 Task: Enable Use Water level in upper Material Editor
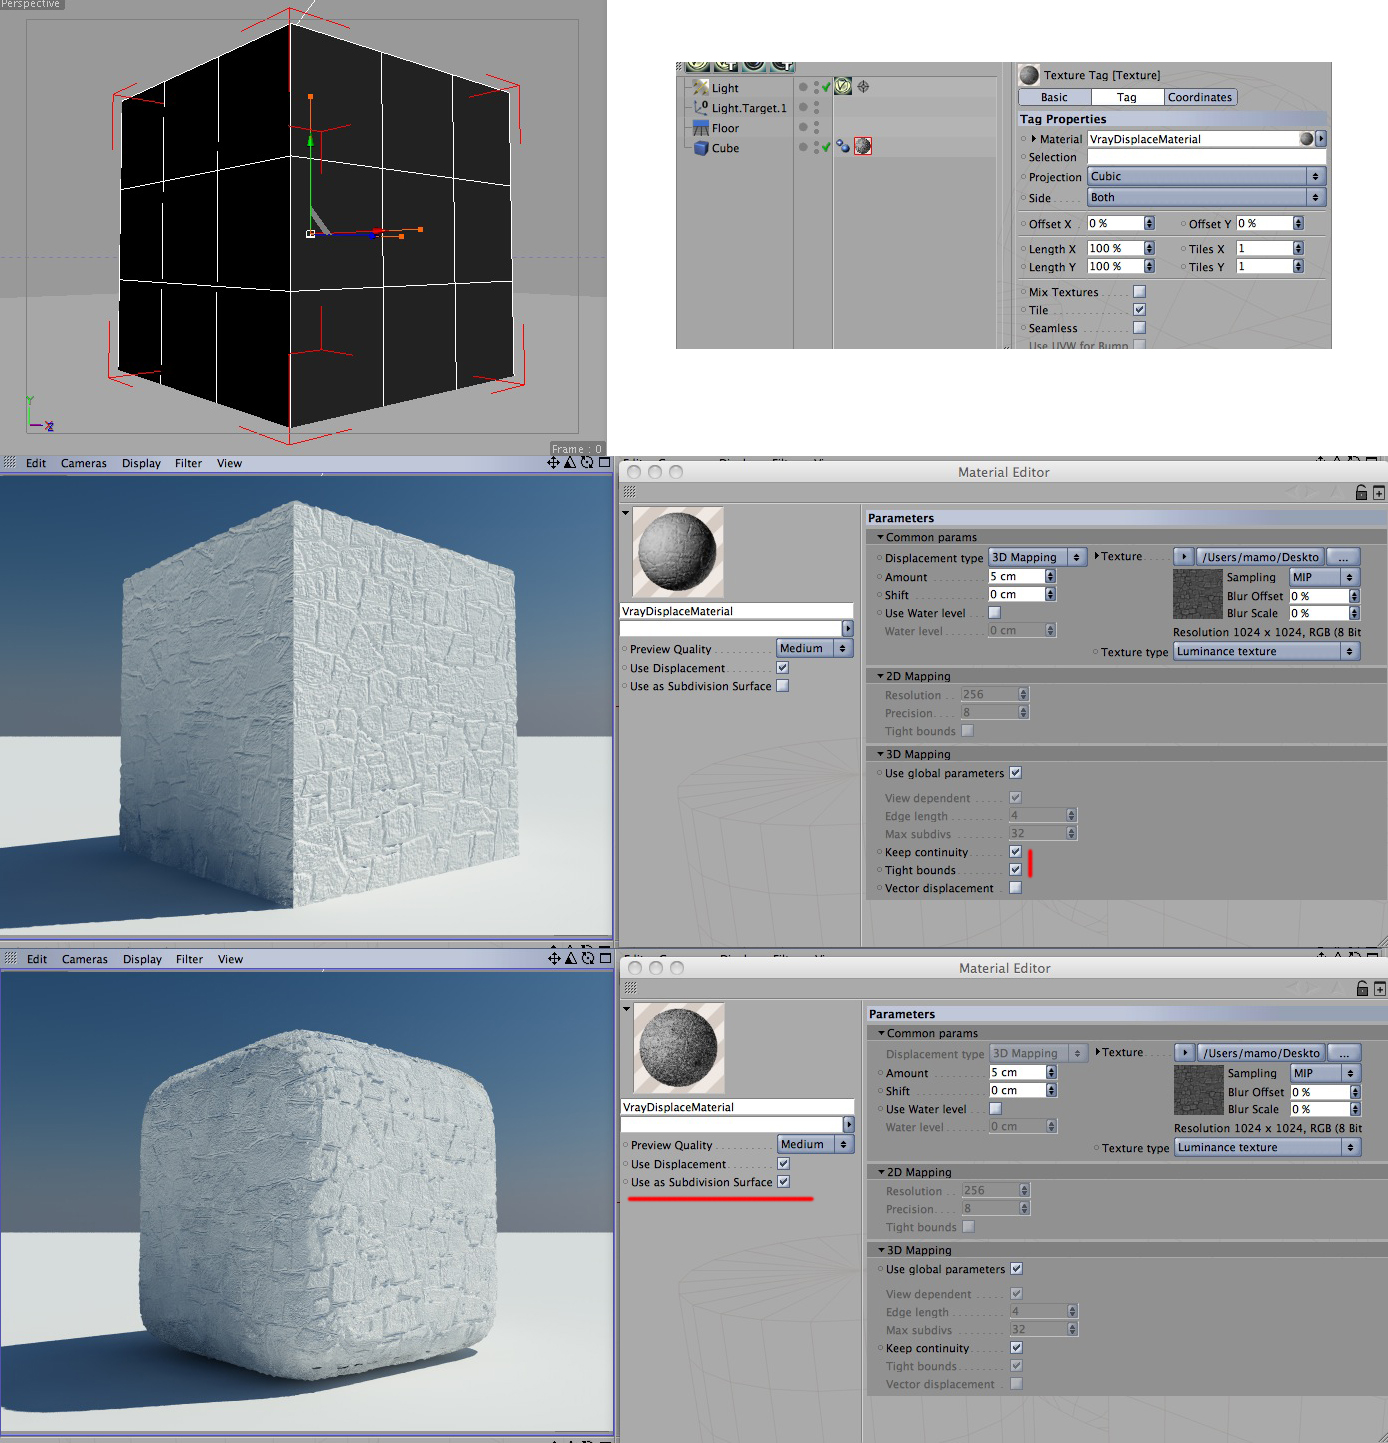tap(995, 613)
